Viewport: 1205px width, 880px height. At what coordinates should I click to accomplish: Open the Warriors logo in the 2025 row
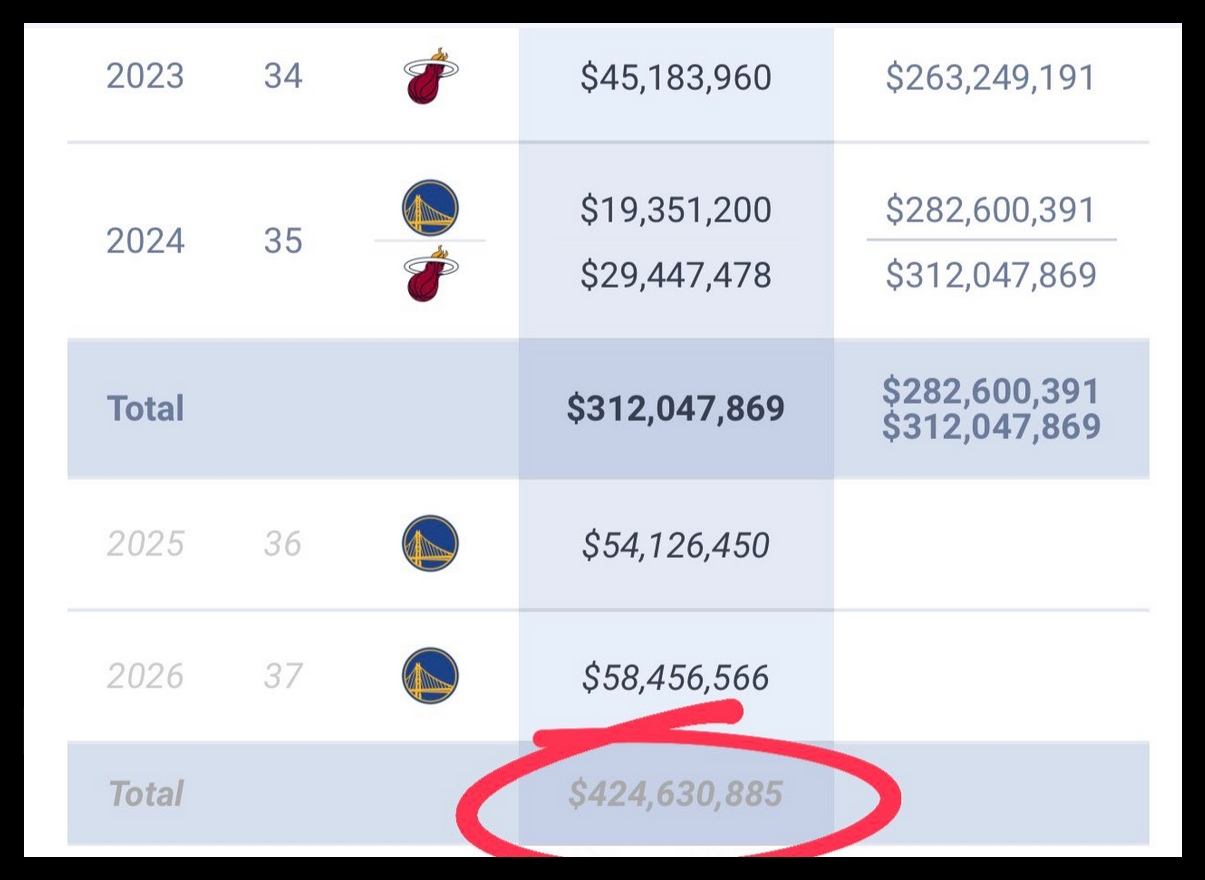pyautogui.click(x=430, y=544)
